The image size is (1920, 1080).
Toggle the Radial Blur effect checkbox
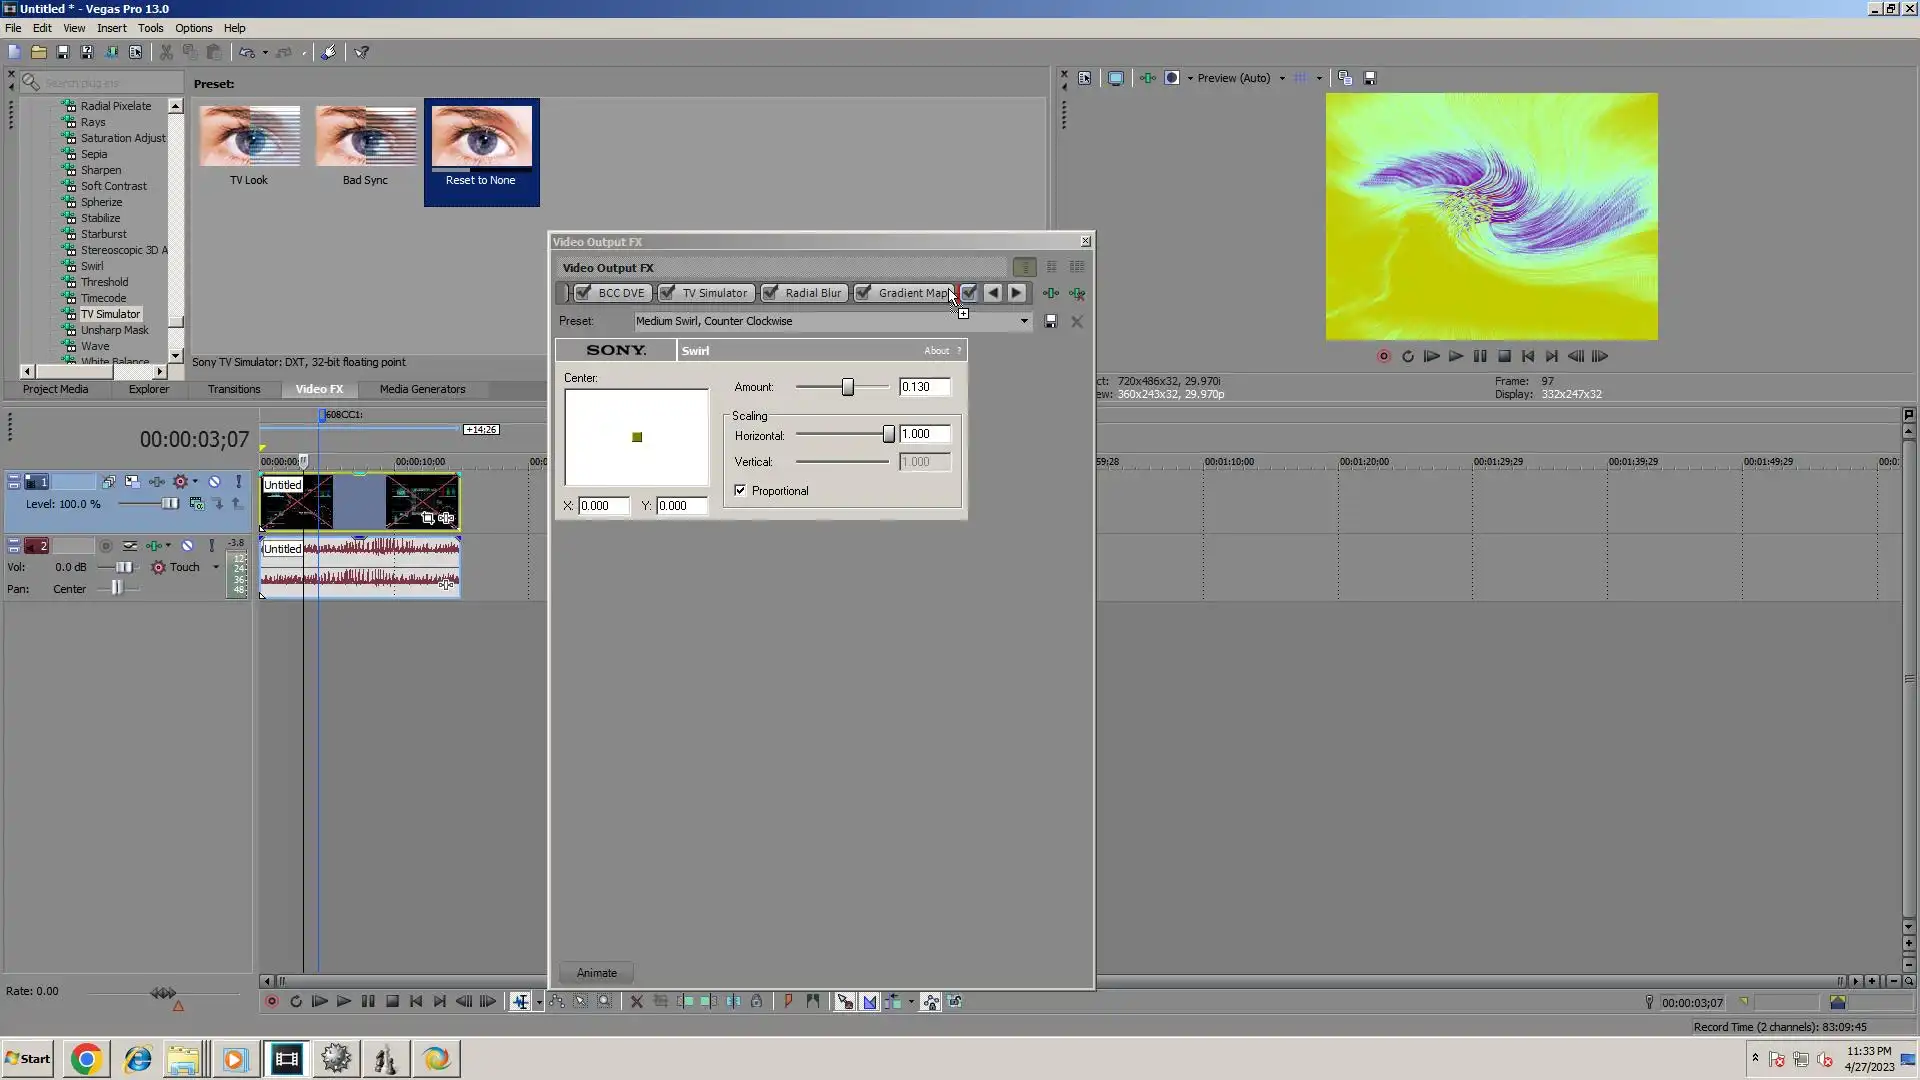pyautogui.click(x=770, y=293)
